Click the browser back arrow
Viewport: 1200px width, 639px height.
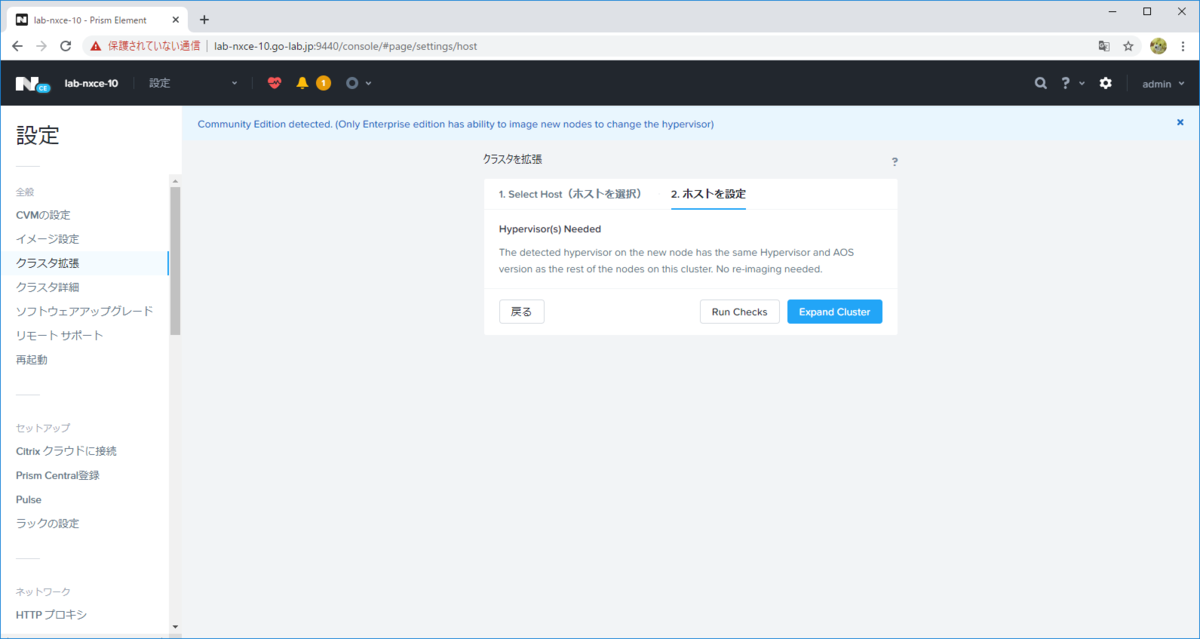point(17,46)
